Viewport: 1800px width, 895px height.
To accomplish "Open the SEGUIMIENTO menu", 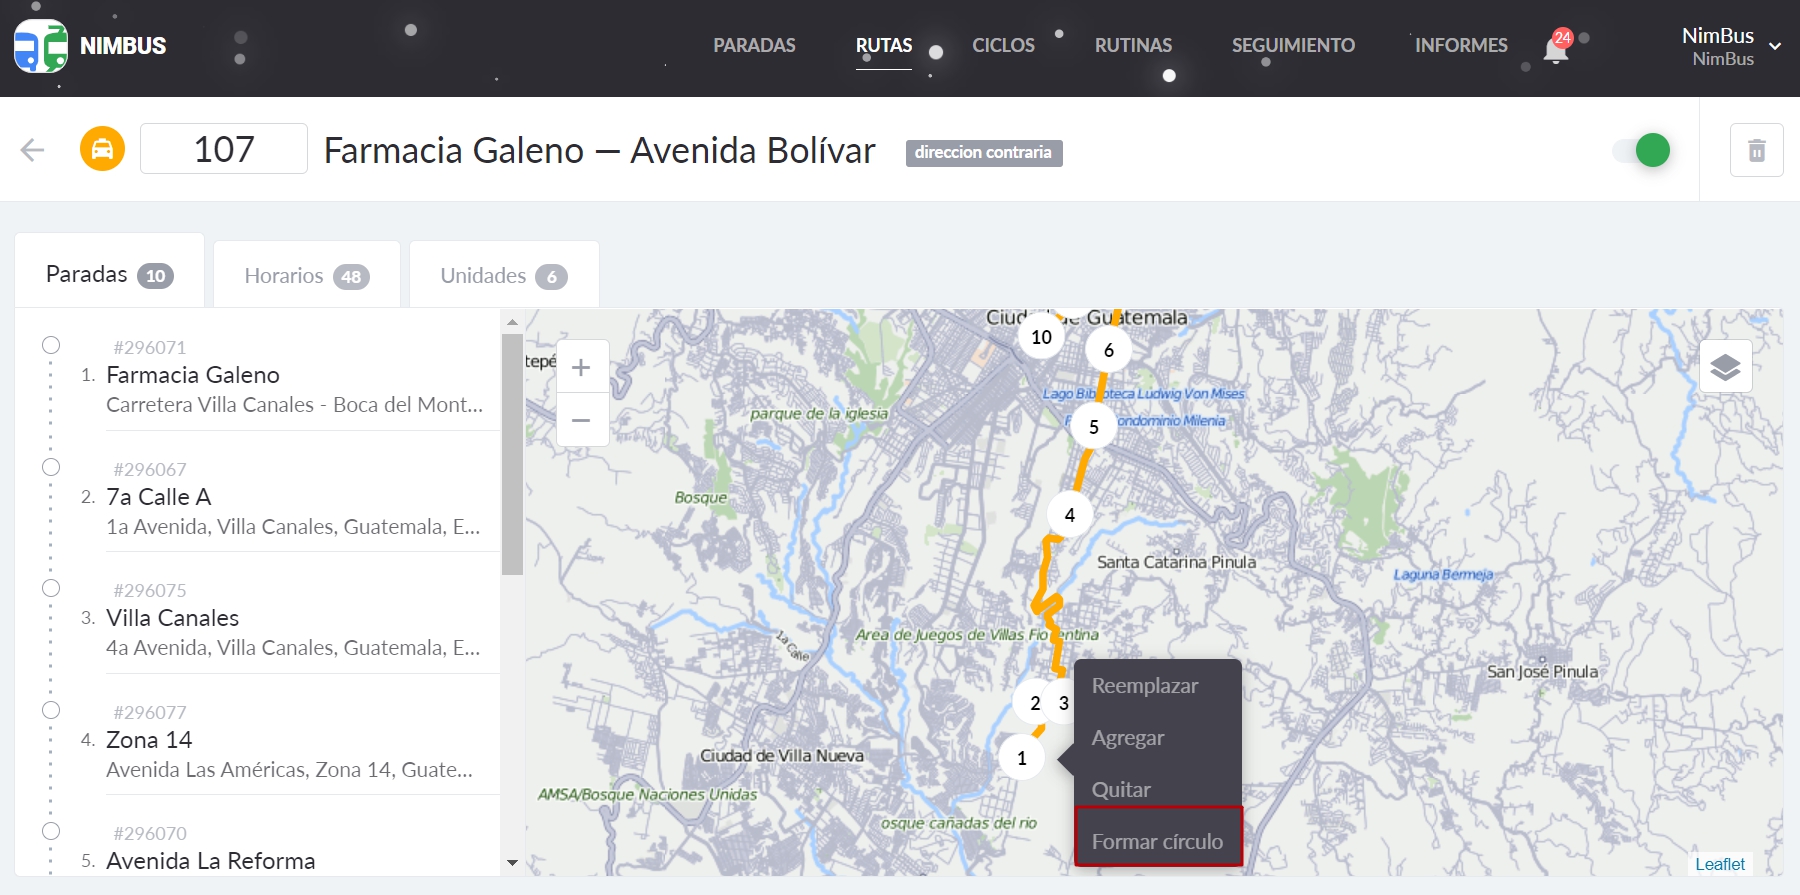I will [x=1293, y=45].
